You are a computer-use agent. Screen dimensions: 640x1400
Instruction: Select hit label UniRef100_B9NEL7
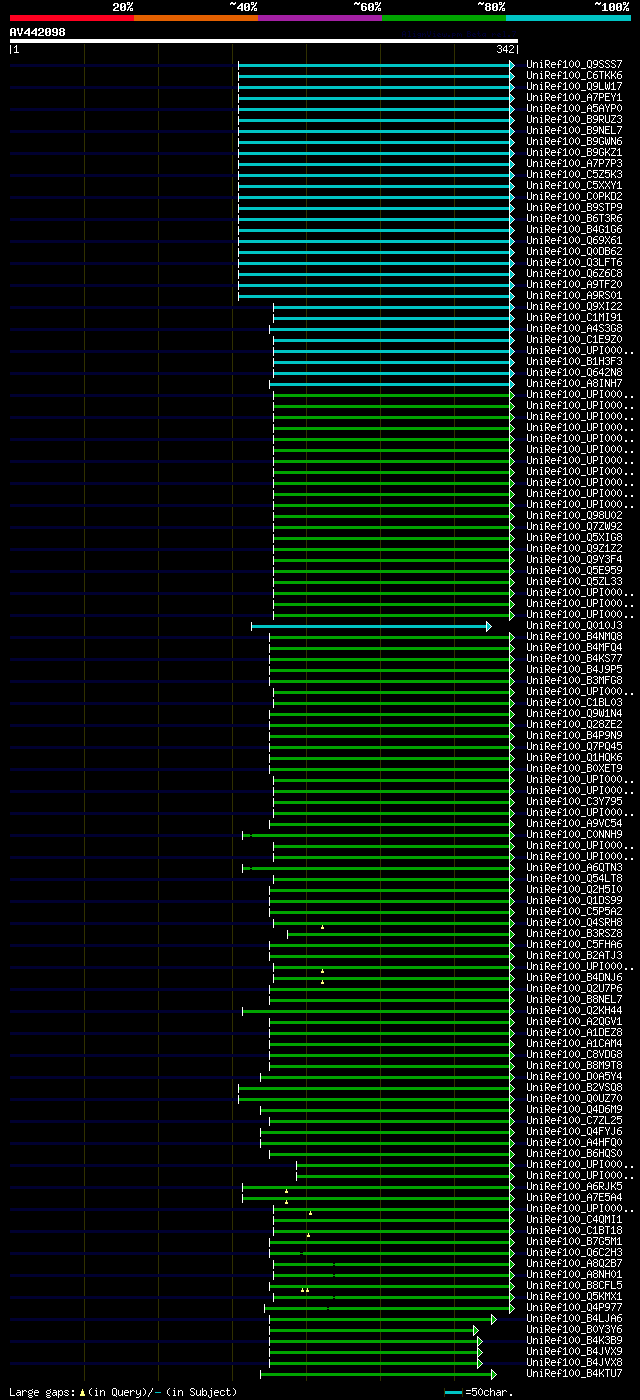[x=574, y=130]
